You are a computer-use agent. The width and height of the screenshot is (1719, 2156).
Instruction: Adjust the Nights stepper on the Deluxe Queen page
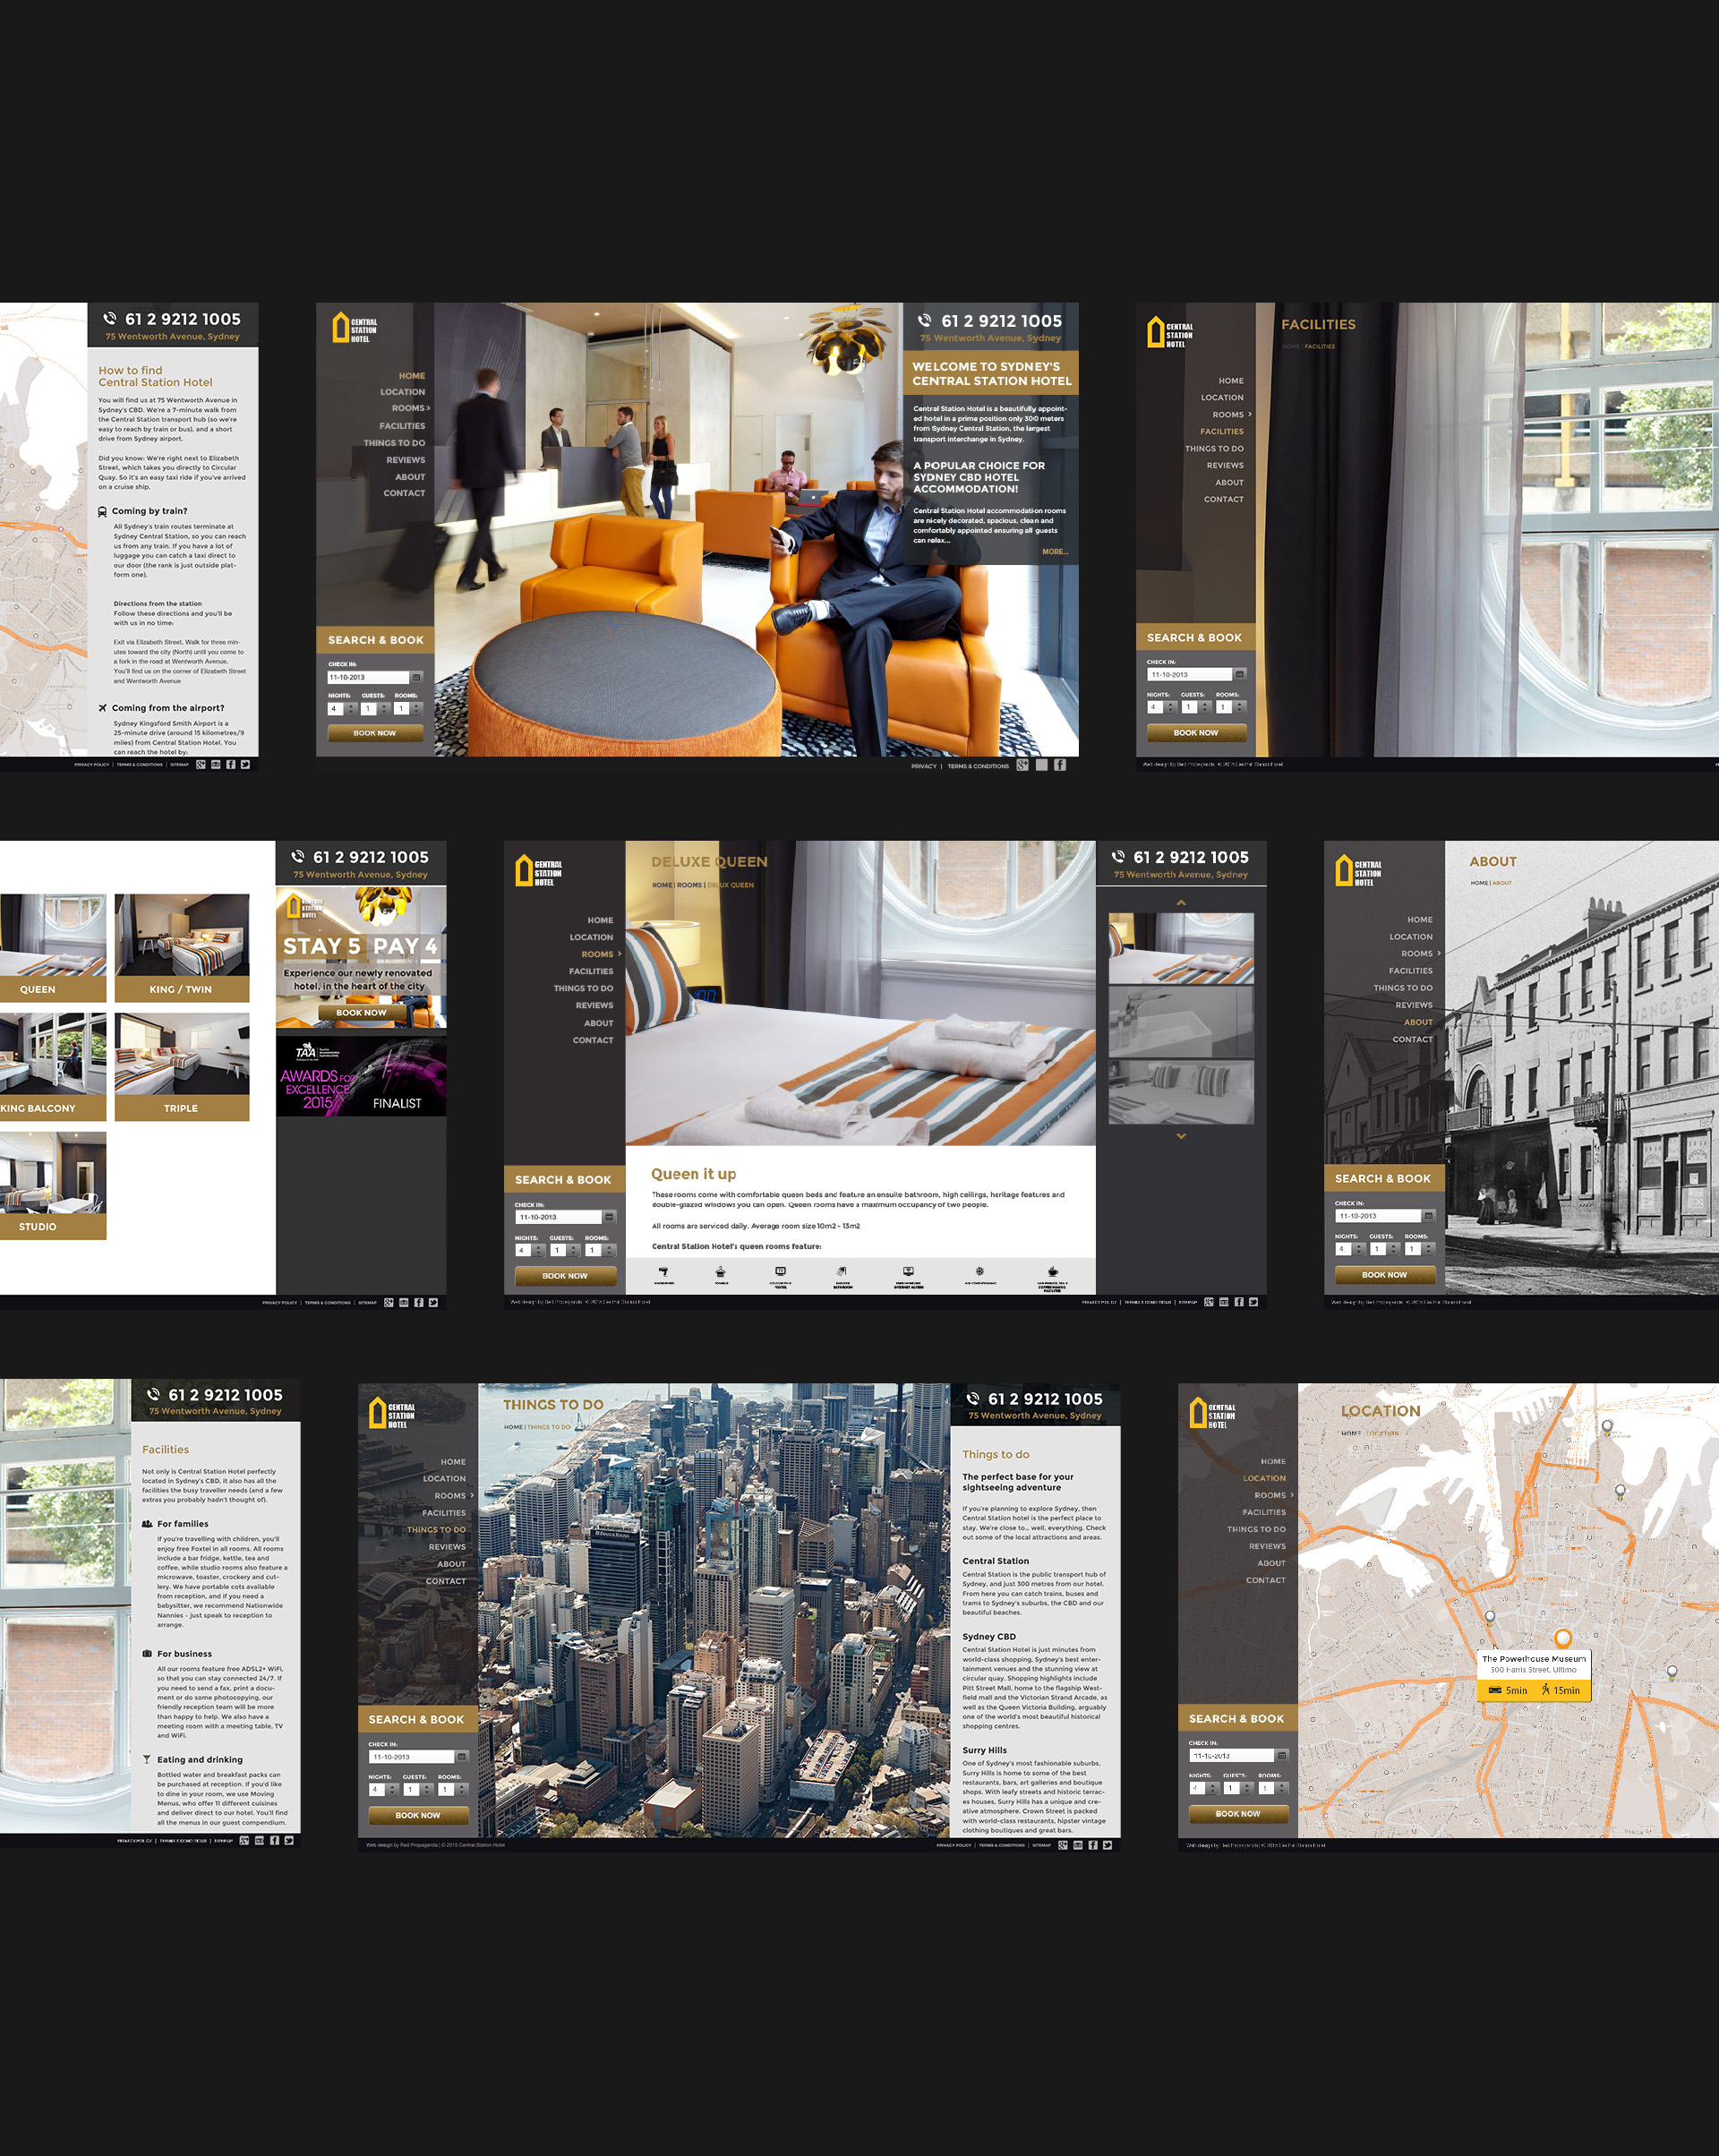tap(539, 1250)
